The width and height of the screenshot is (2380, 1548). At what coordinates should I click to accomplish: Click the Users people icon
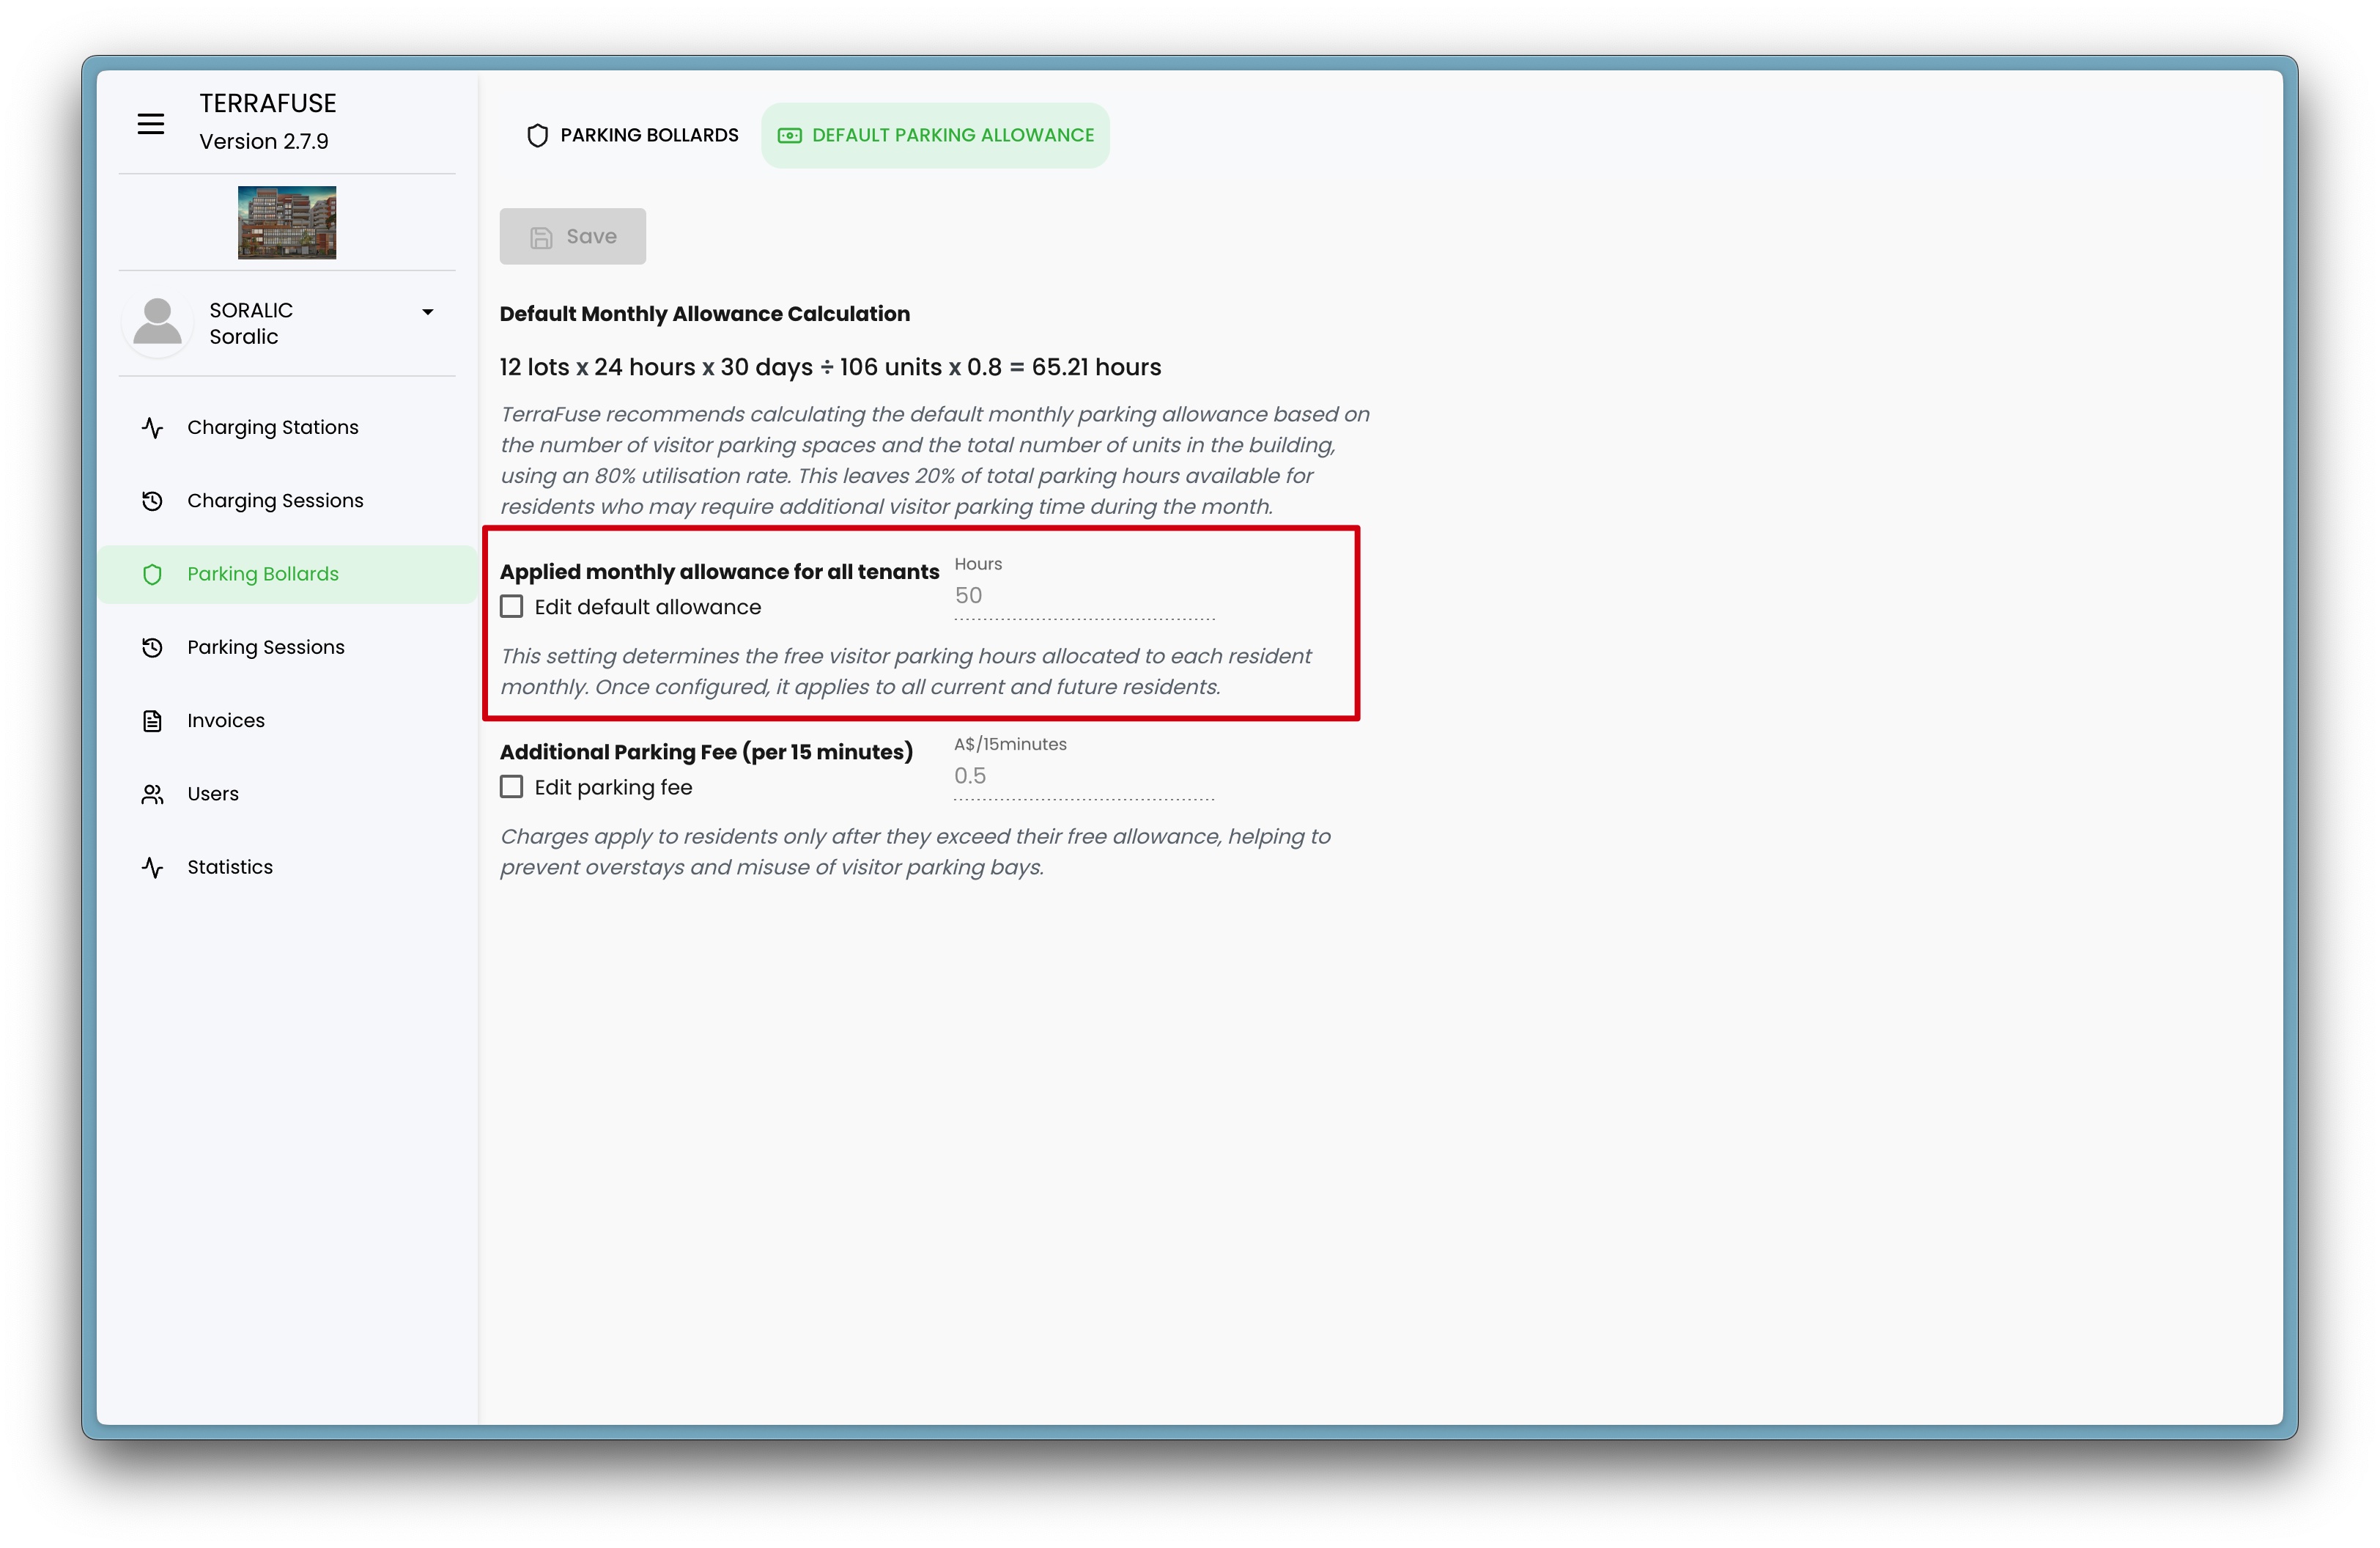(x=152, y=794)
